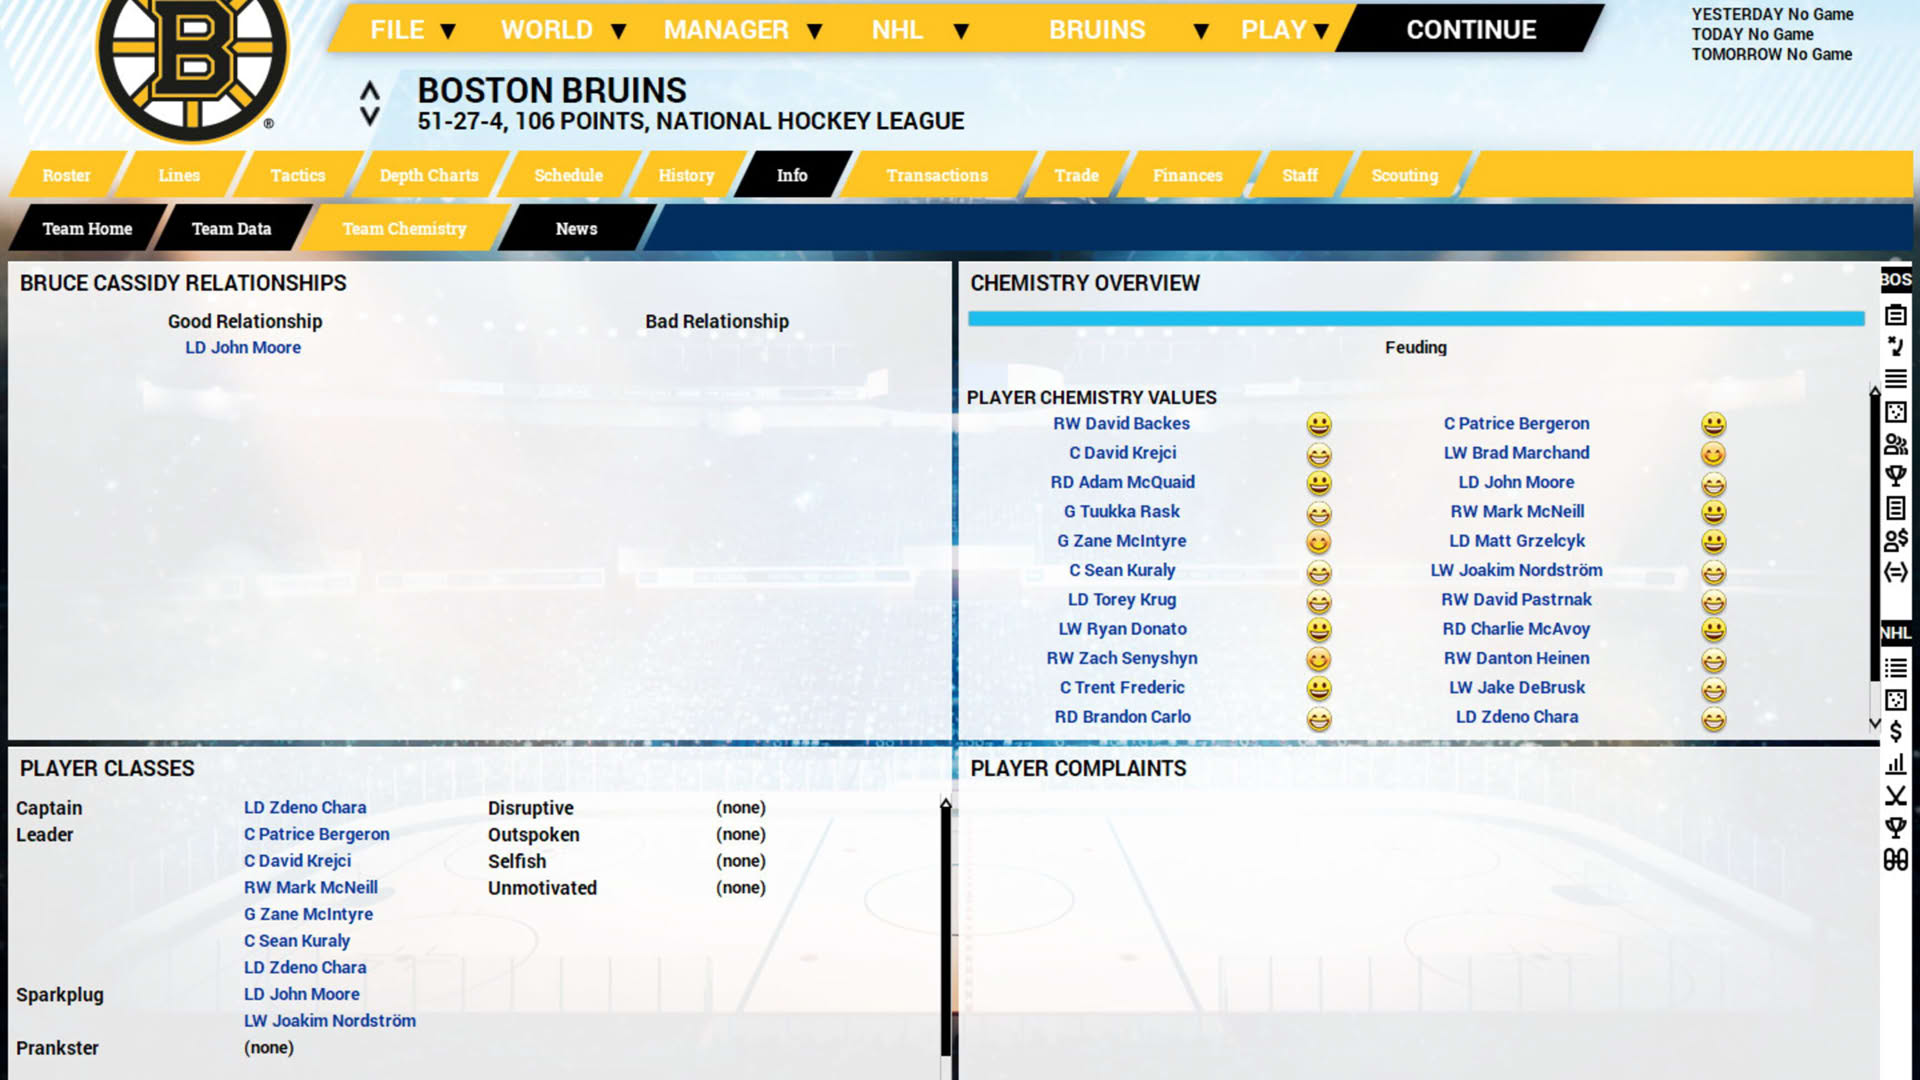Screen dimensions: 1920x1080
Task: Click the BOS tactics arrow icon
Action: (1895, 347)
